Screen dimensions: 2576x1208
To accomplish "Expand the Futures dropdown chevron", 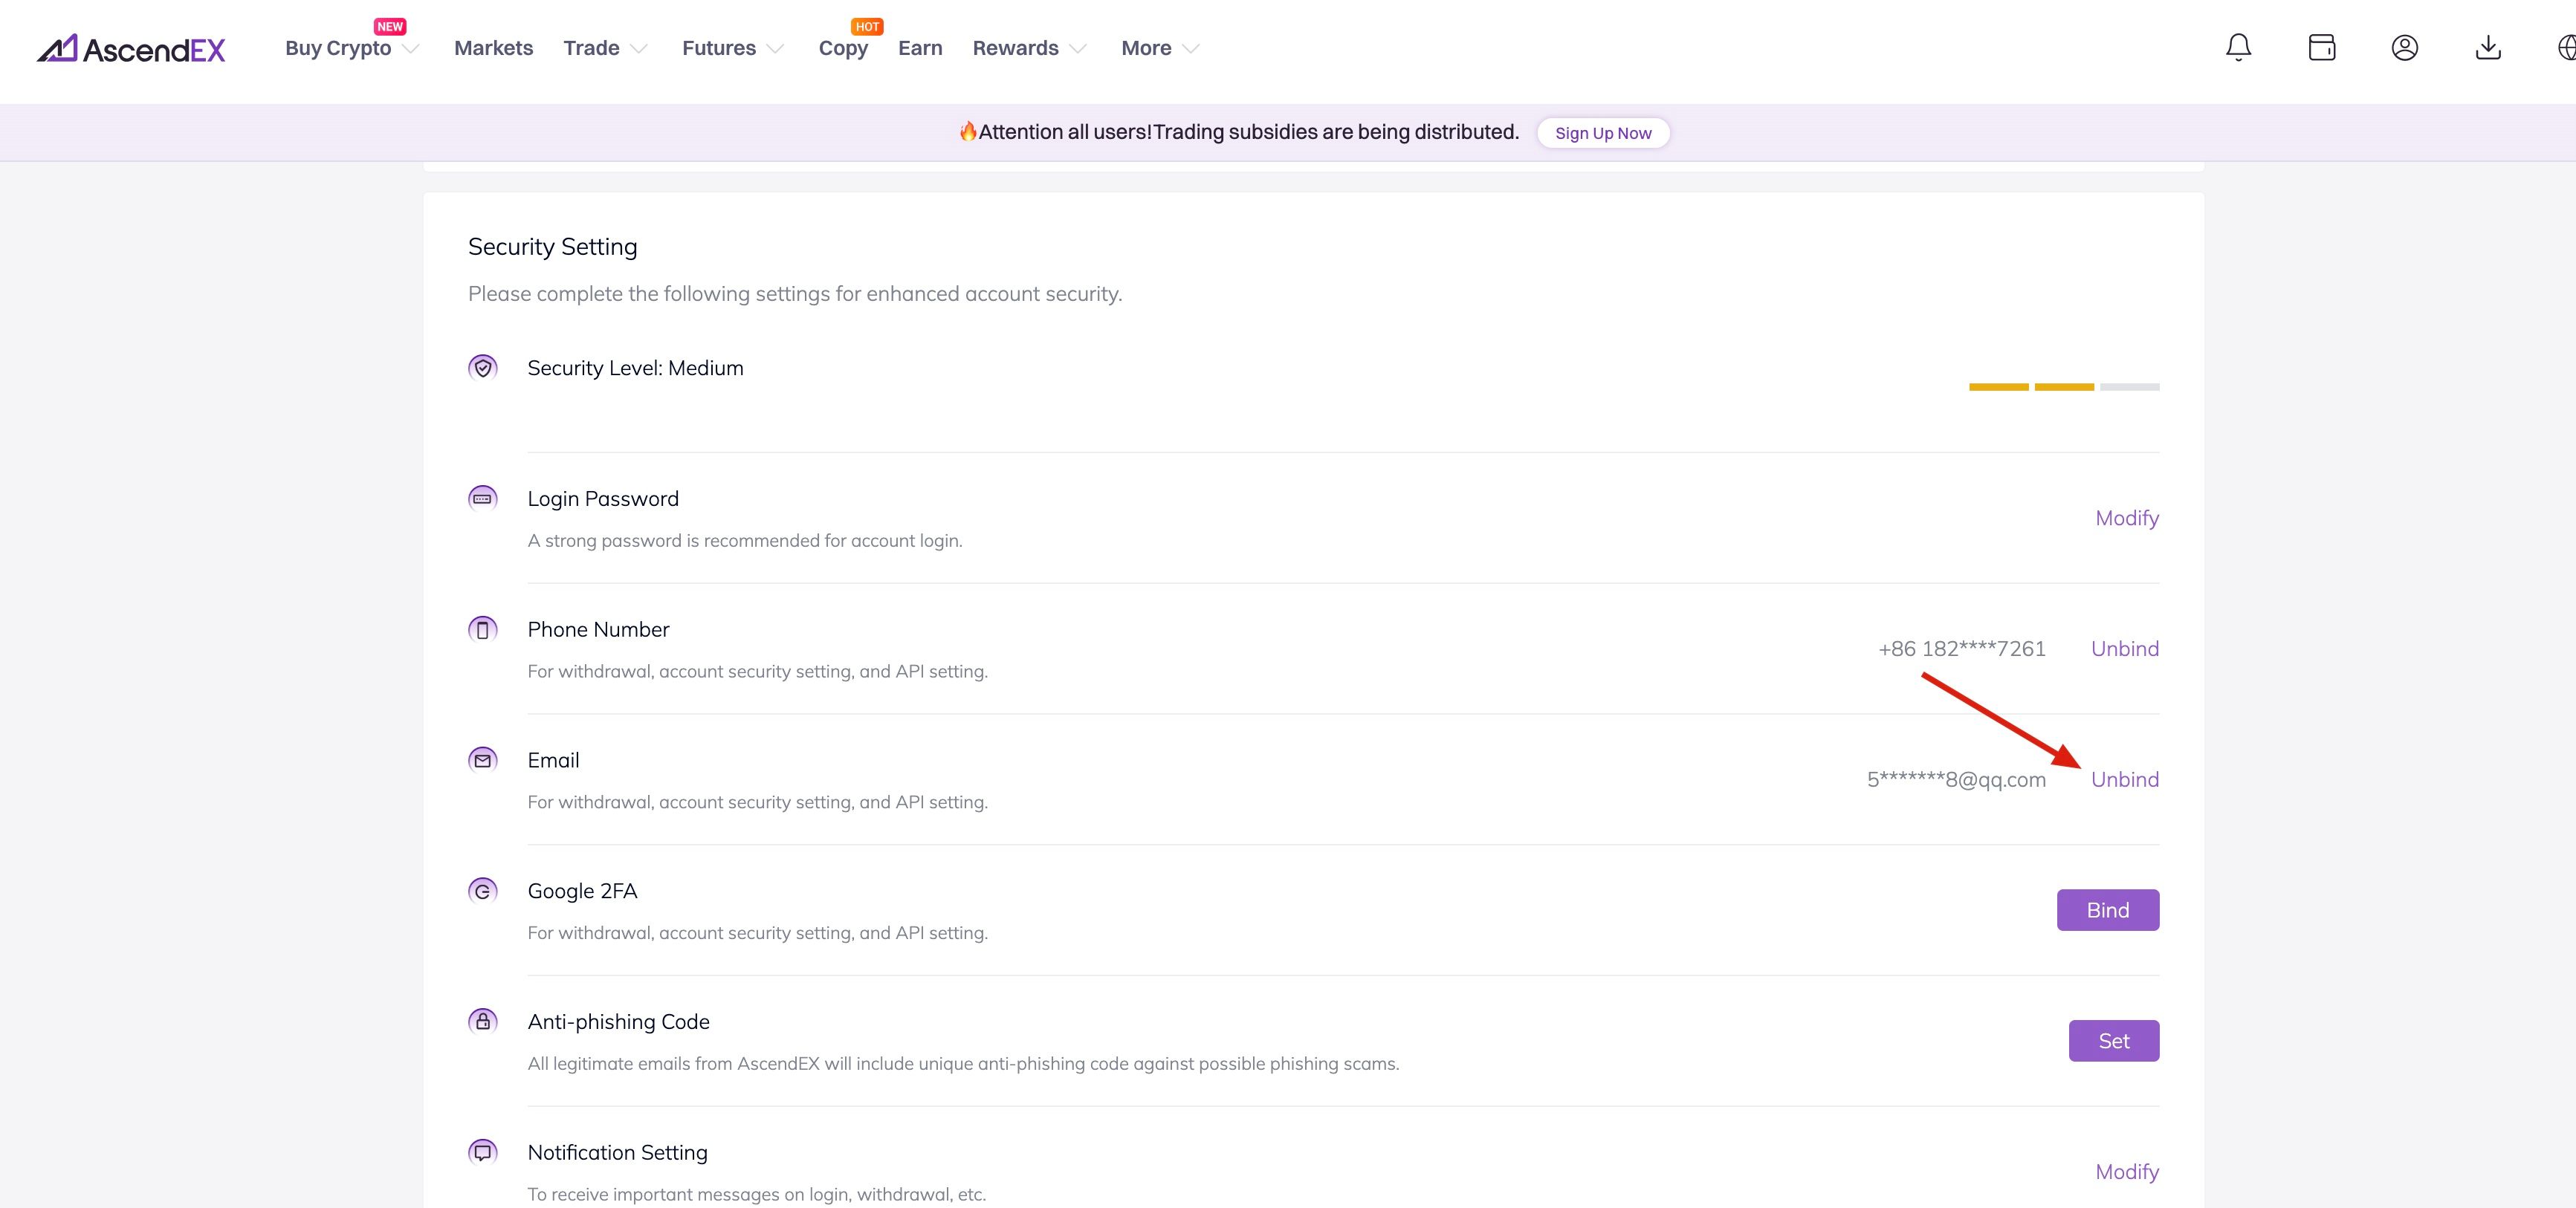I will point(775,48).
